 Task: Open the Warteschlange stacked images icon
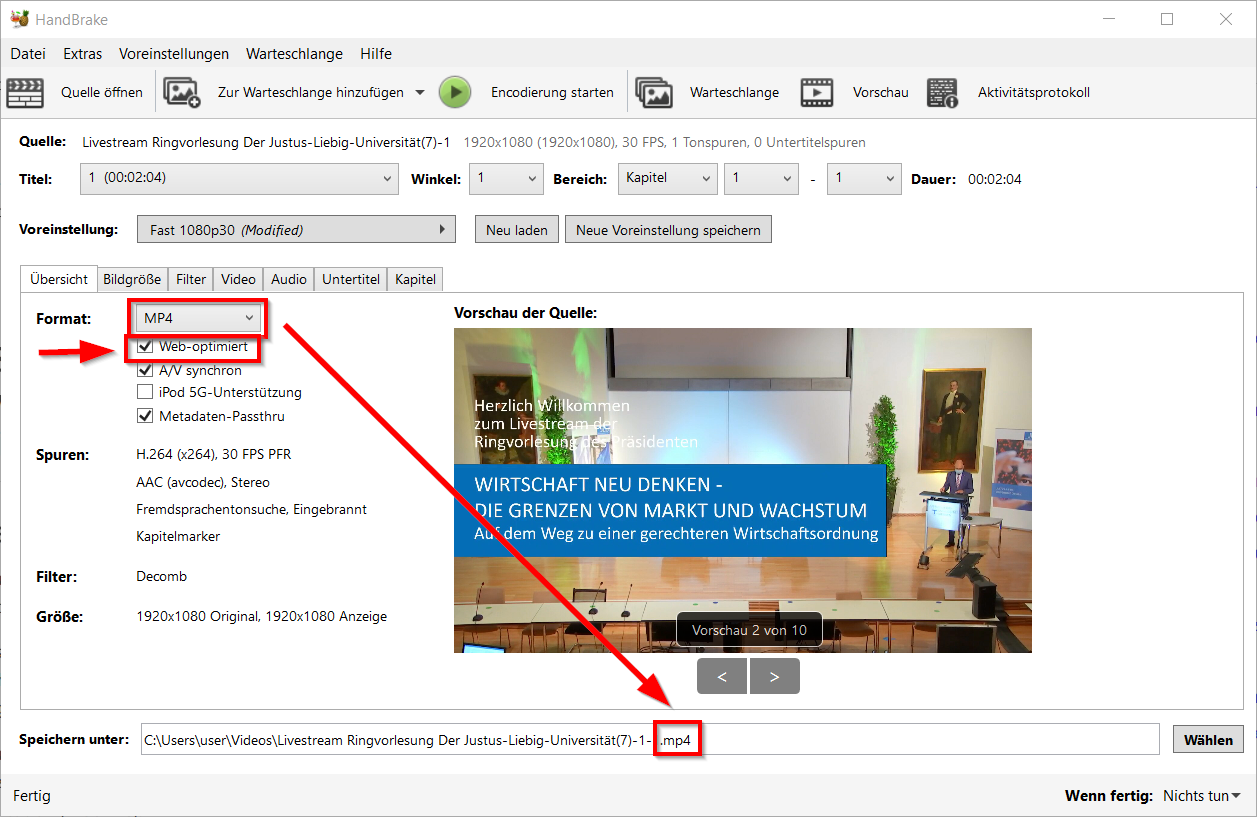(654, 93)
